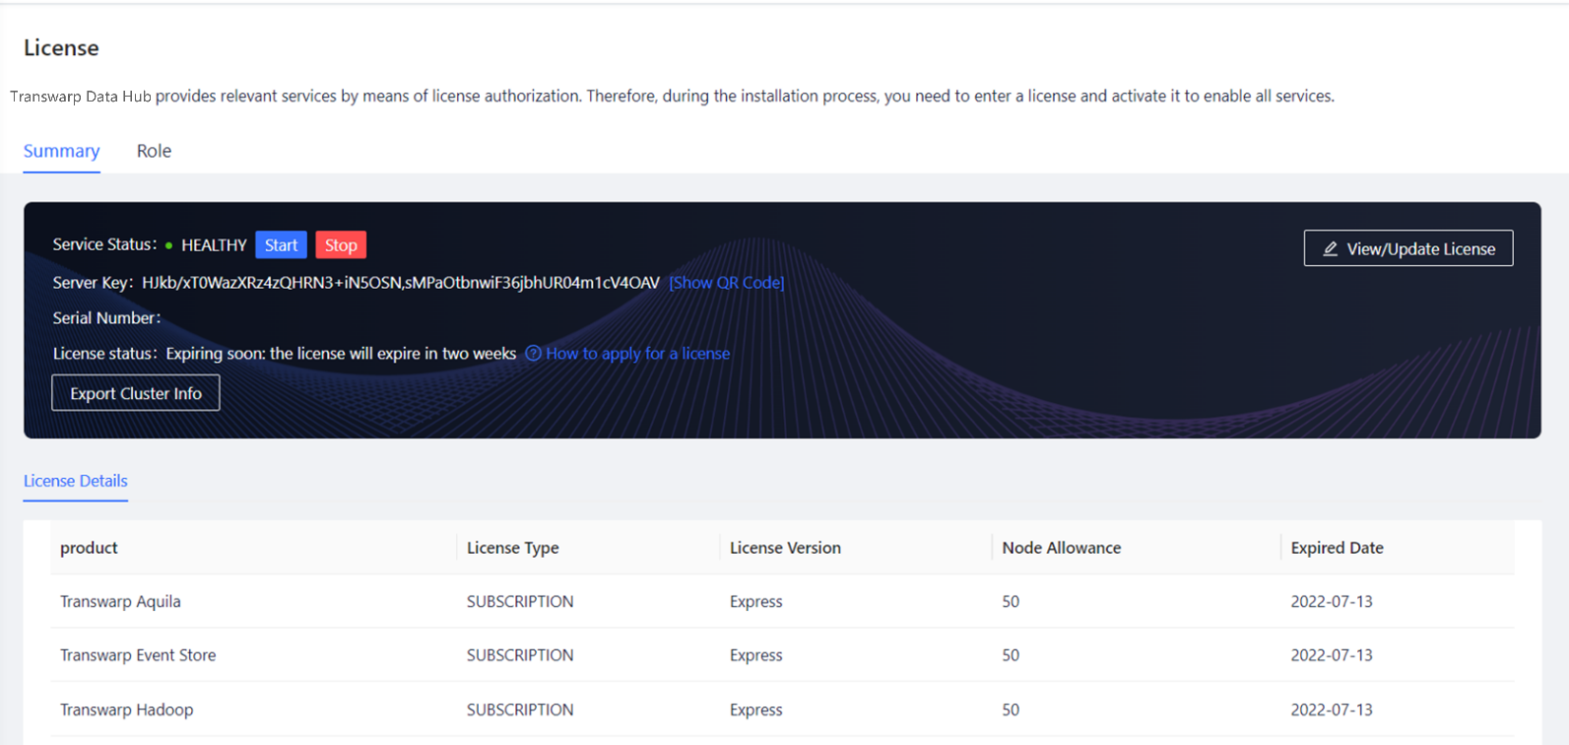The image size is (1569, 745).
Task: Click the product column header
Action: coord(89,548)
